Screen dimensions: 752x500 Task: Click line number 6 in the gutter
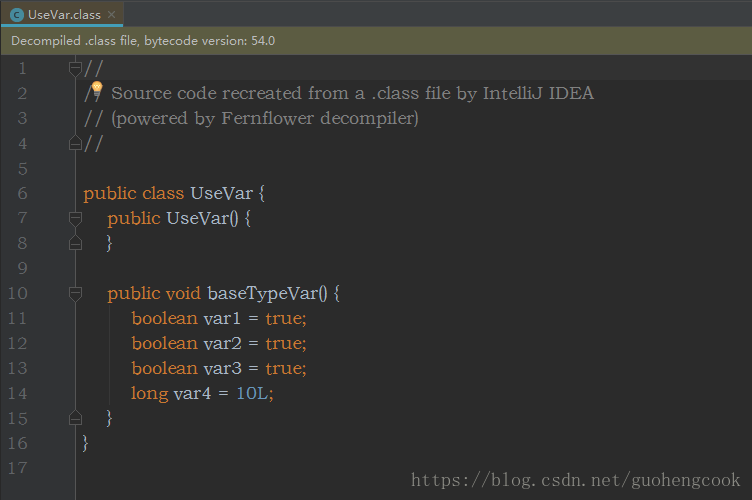click(23, 193)
